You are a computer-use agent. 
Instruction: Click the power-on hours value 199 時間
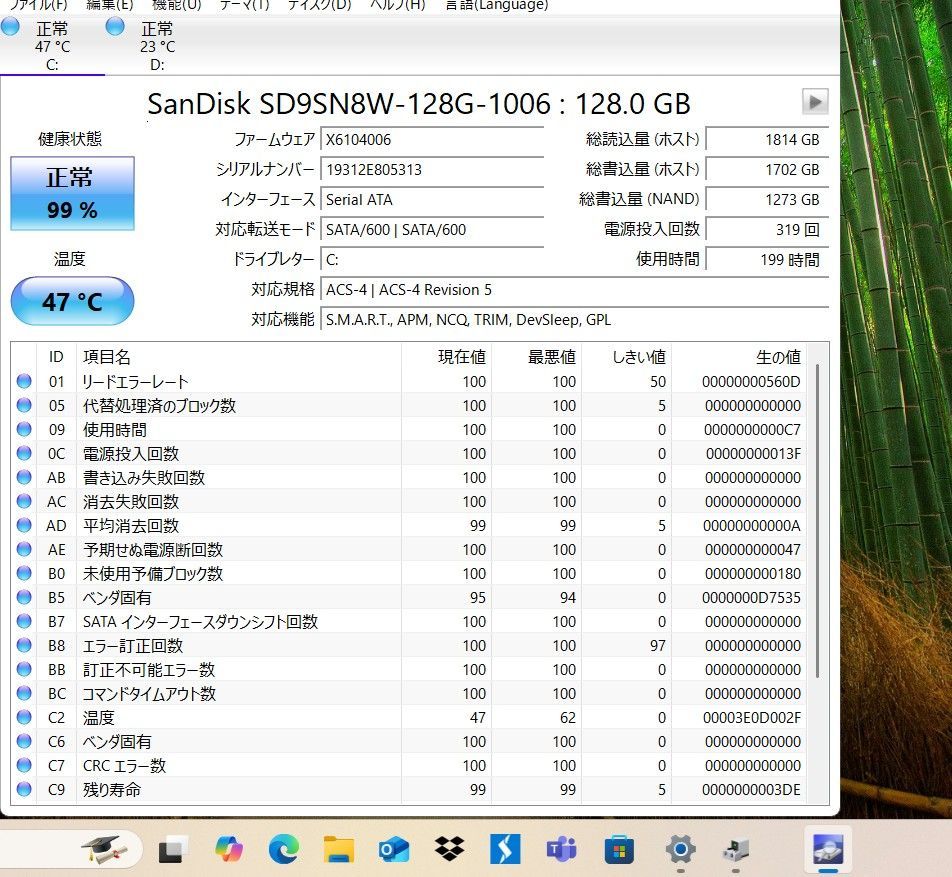(767, 260)
